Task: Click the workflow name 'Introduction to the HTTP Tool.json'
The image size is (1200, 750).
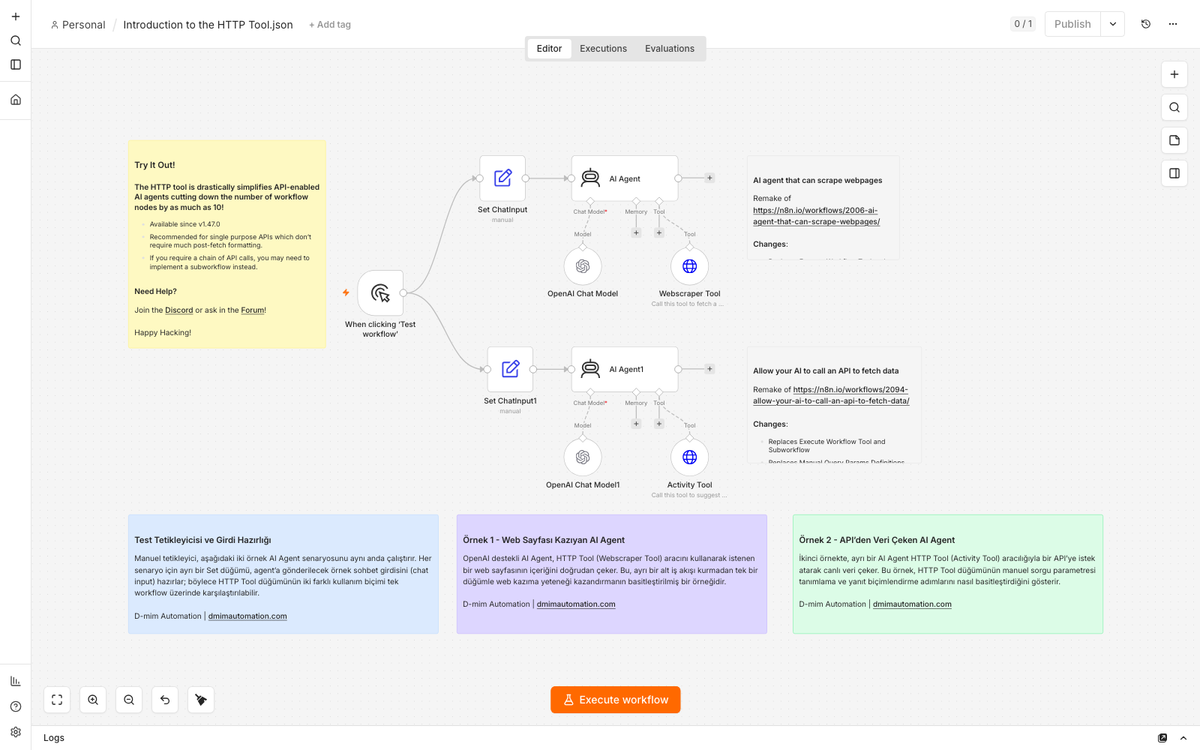Action: click(208, 24)
